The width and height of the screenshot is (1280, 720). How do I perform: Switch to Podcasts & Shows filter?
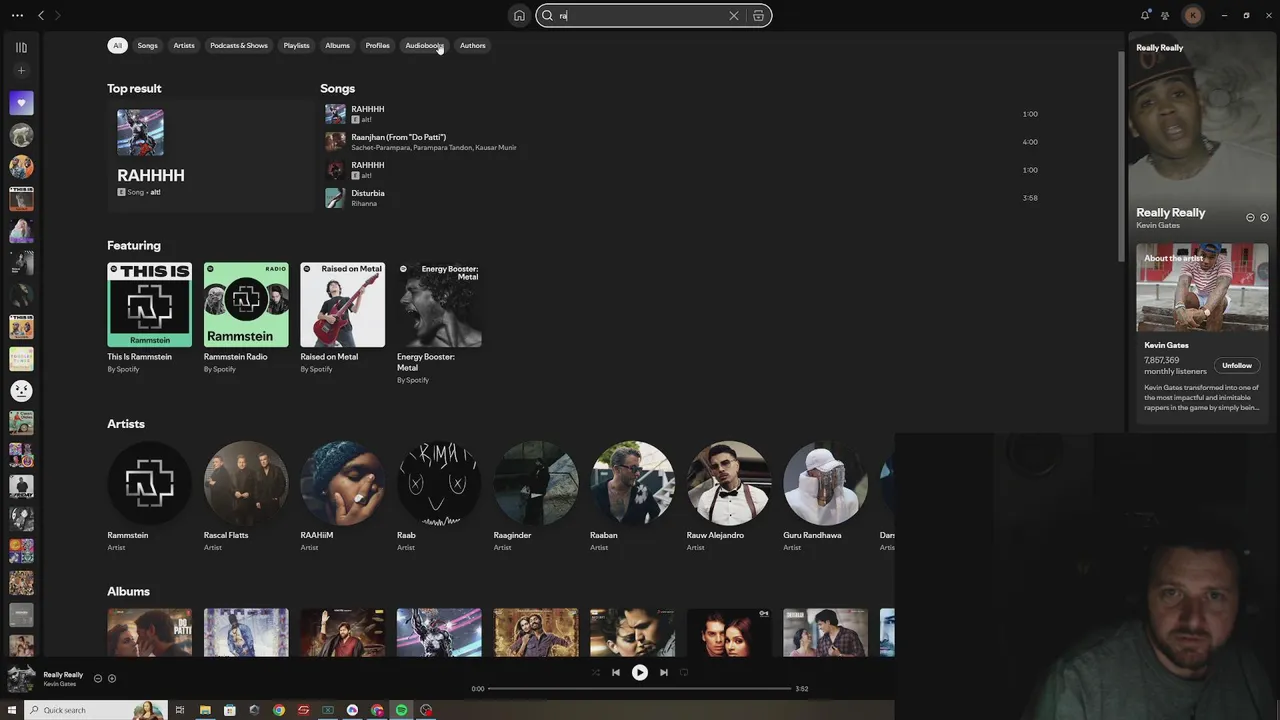click(239, 45)
